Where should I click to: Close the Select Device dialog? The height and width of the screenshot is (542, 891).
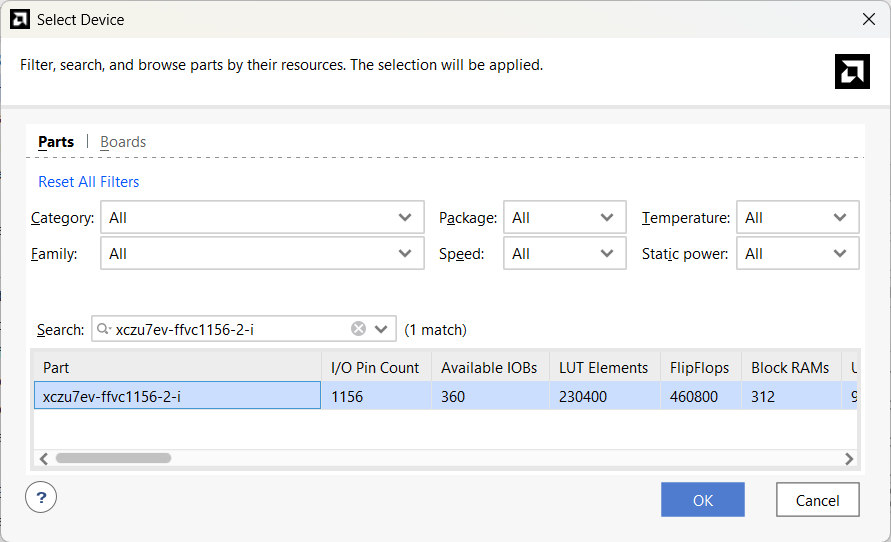pos(868,19)
